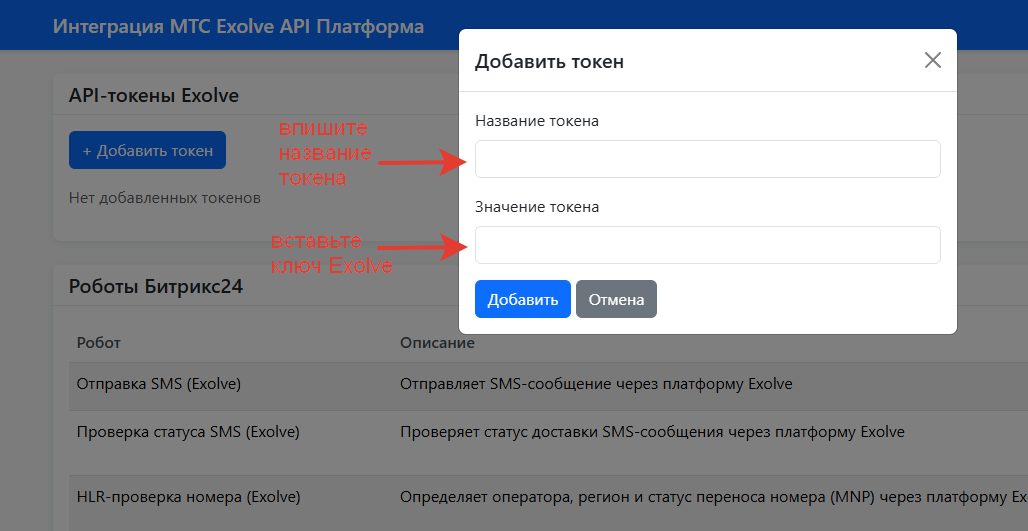The image size is (1028, 531).
Task: Click the Добавить токен dialog heading
Action: (x=549, y=61)
